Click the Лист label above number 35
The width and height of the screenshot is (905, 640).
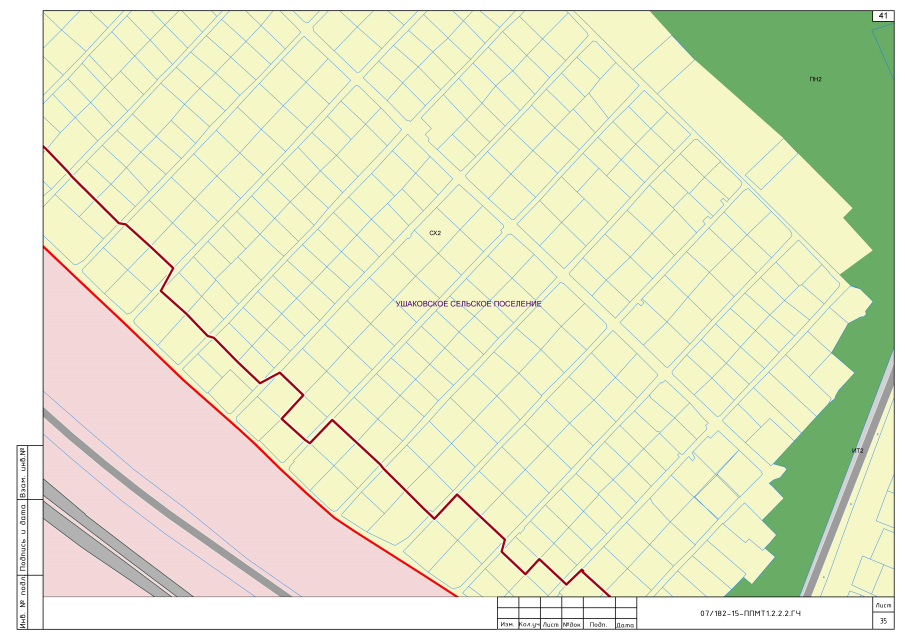[883, 605]
